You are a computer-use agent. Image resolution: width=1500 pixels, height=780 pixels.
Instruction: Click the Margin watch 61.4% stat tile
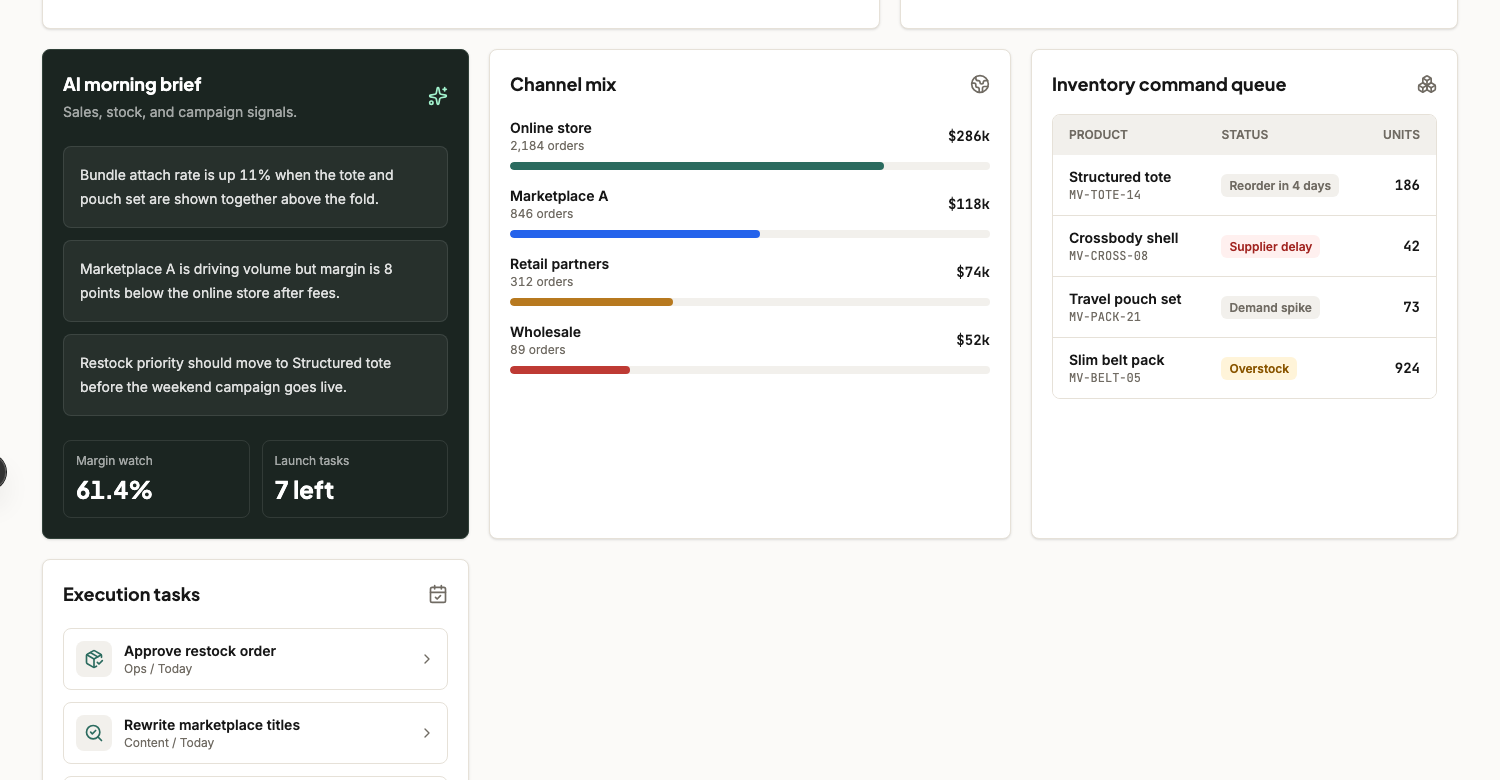click(156, 479)
